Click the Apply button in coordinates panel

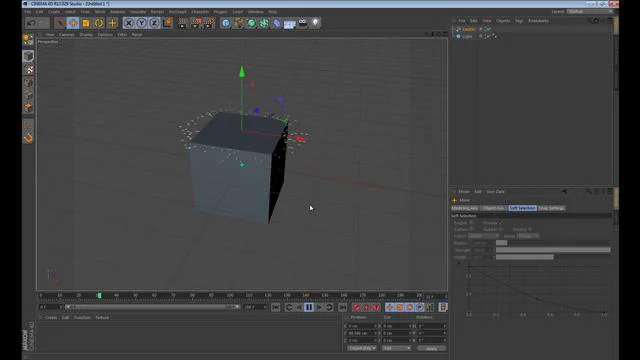pos(431,348)
